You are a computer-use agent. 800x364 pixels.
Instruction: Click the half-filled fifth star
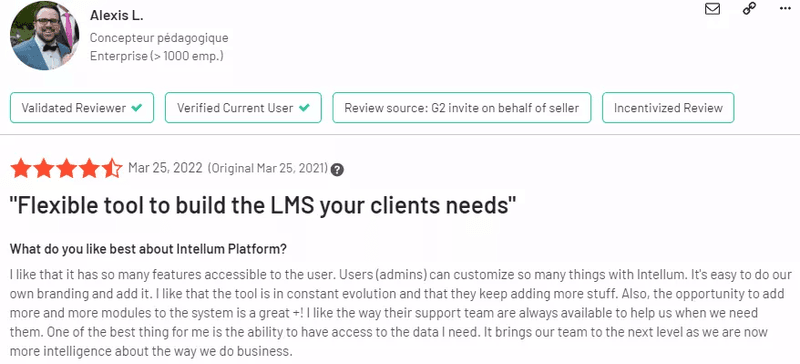coord(112,168)
